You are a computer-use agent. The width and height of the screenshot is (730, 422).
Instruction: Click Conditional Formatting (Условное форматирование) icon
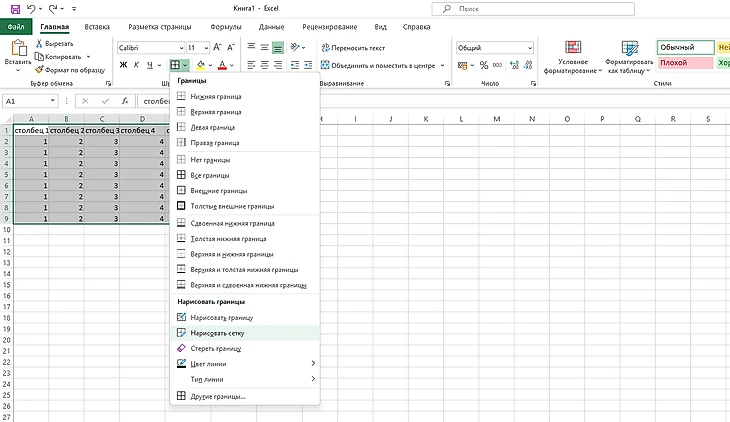pyautogui.click(x=573, y=57)
